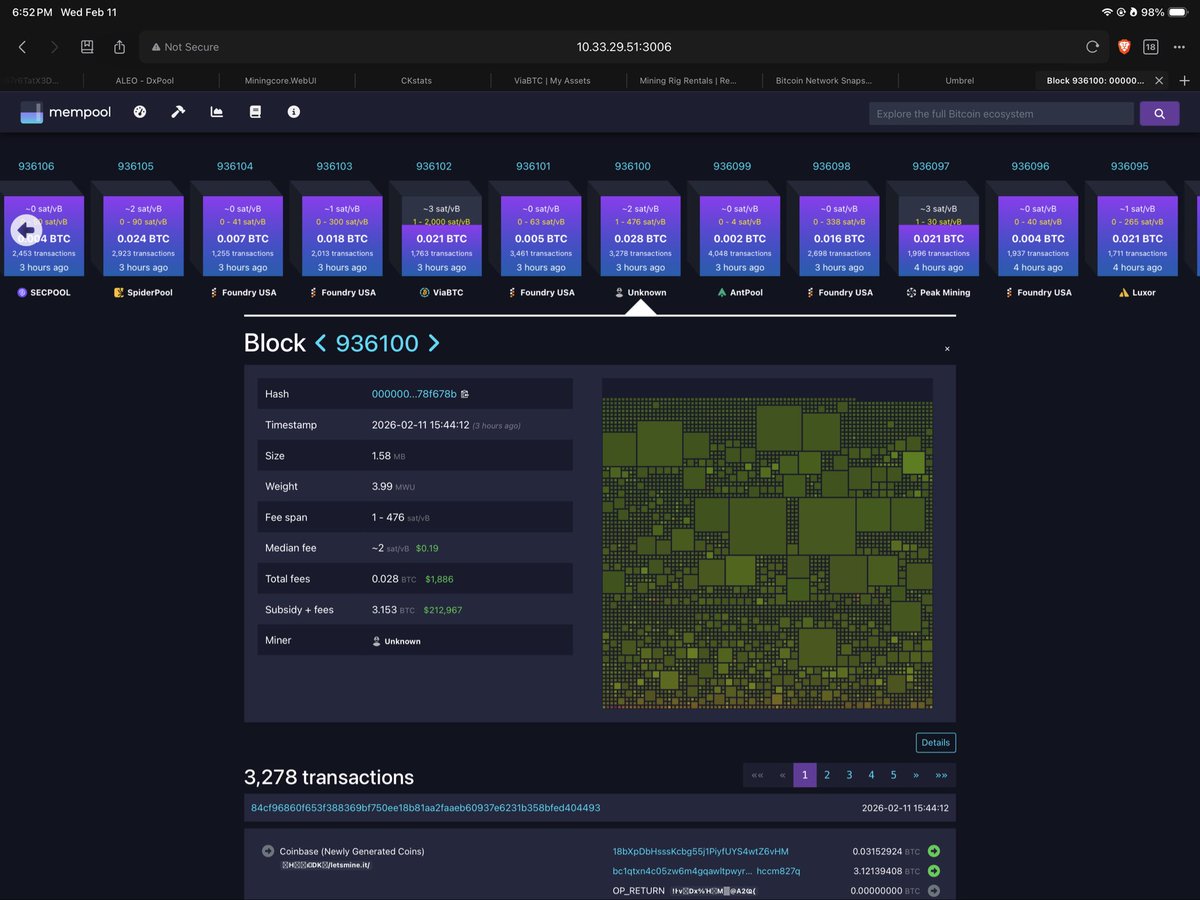The height and width of the screenshot is (900, 1200).
Task: Go to transactions page 2
Action: coord(827,775)
